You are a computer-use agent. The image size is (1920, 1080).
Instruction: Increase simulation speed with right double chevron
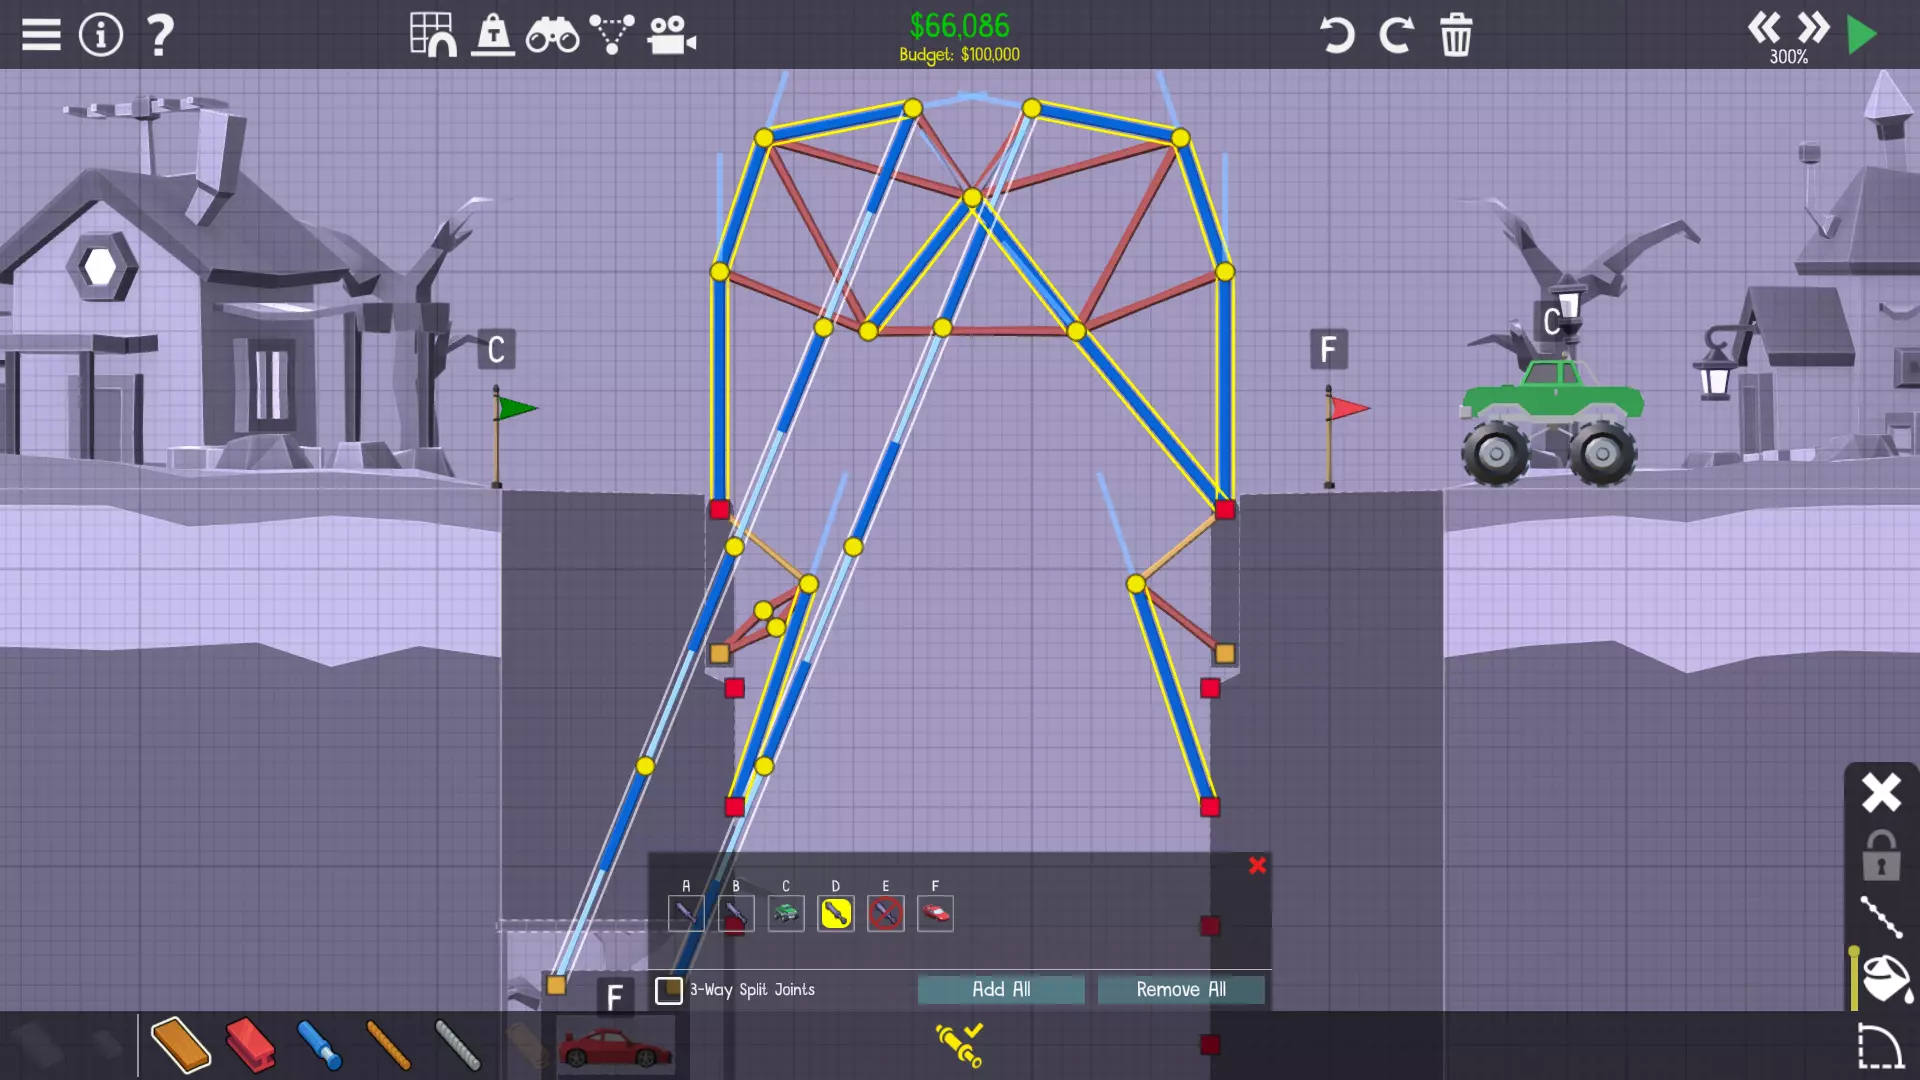coord(1813,28)
